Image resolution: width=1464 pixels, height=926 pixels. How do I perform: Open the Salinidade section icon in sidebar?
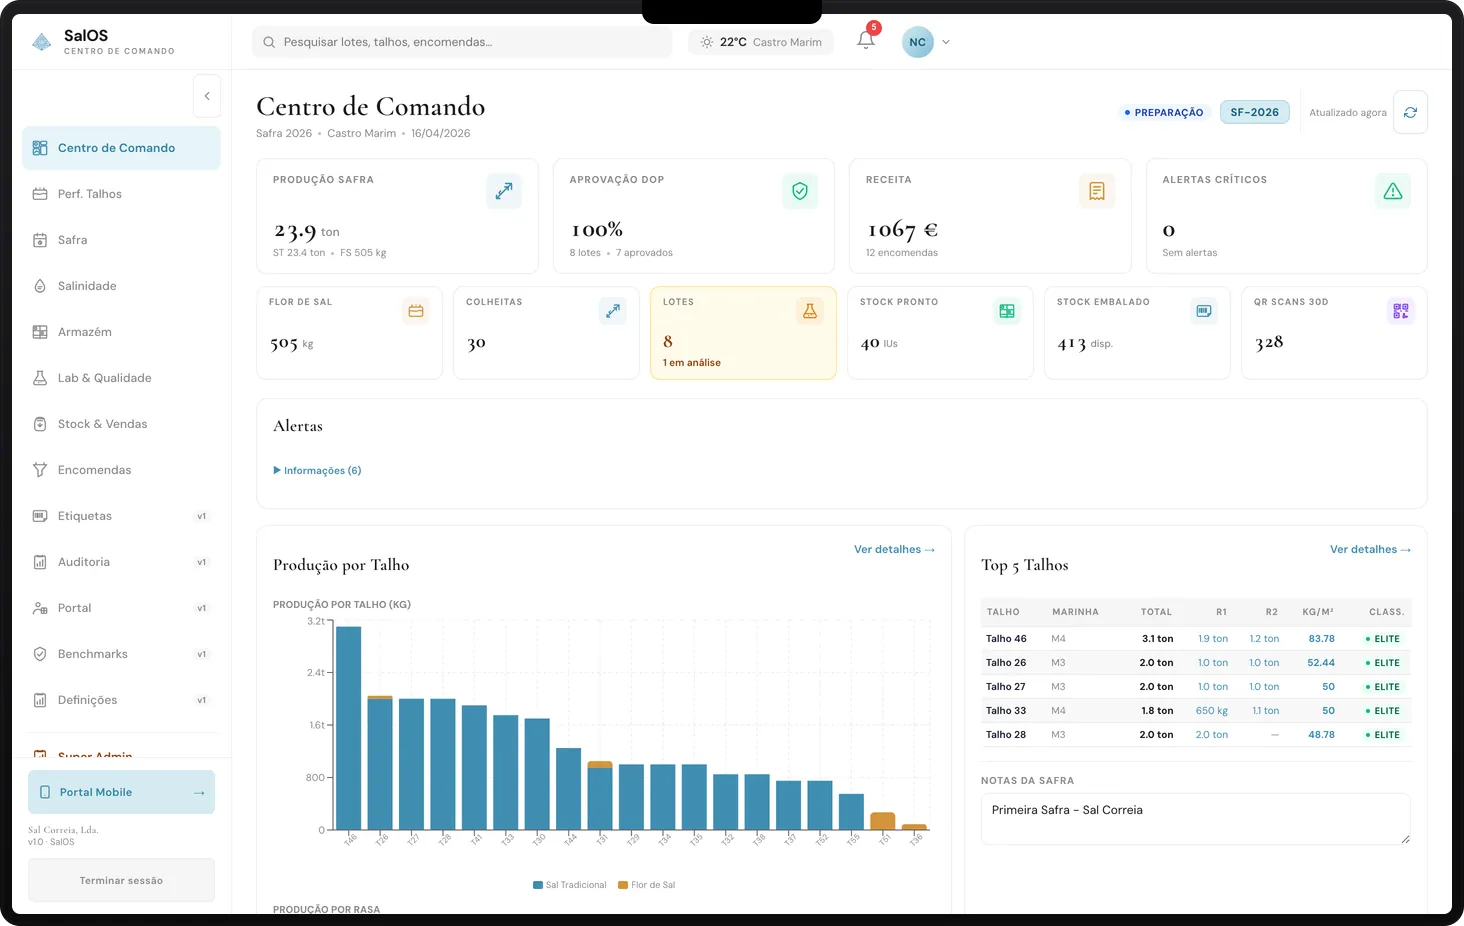click(x=38, y=285)
